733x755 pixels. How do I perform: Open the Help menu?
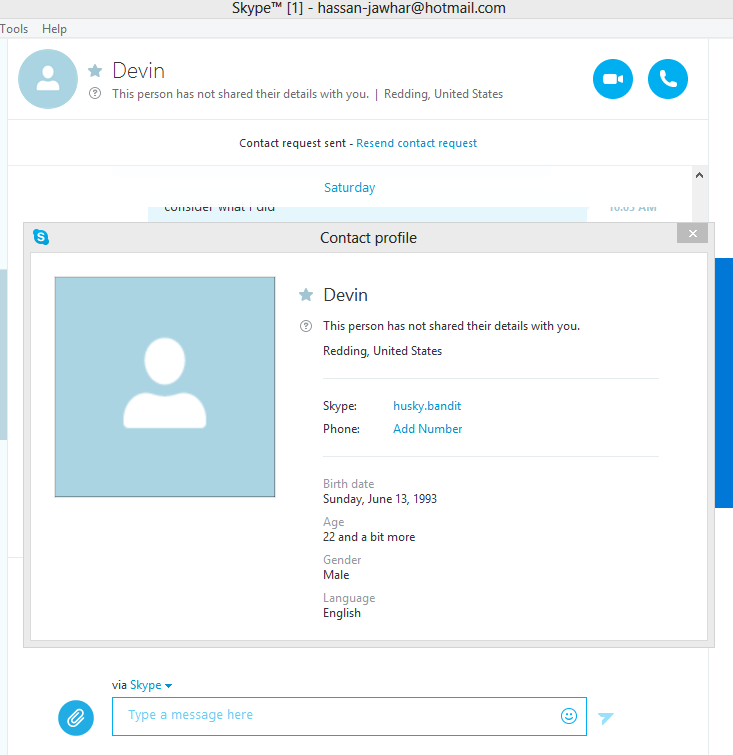click(x=54, y=29)
